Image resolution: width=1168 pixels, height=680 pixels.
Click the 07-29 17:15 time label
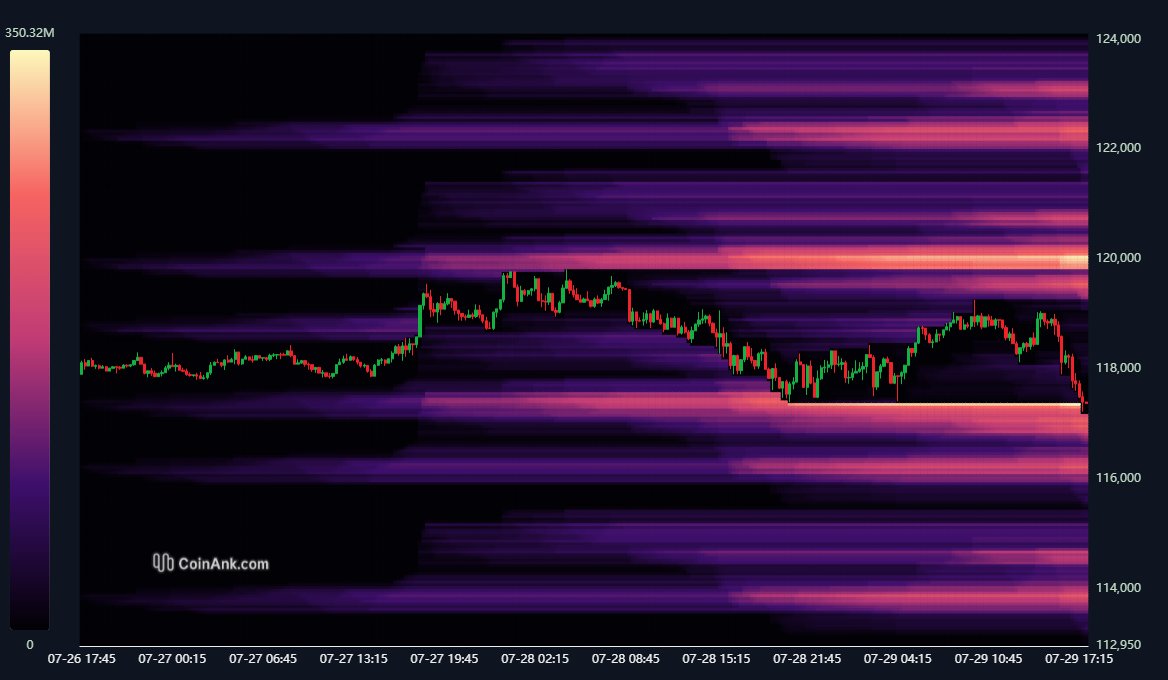[x=1079, y=659]
